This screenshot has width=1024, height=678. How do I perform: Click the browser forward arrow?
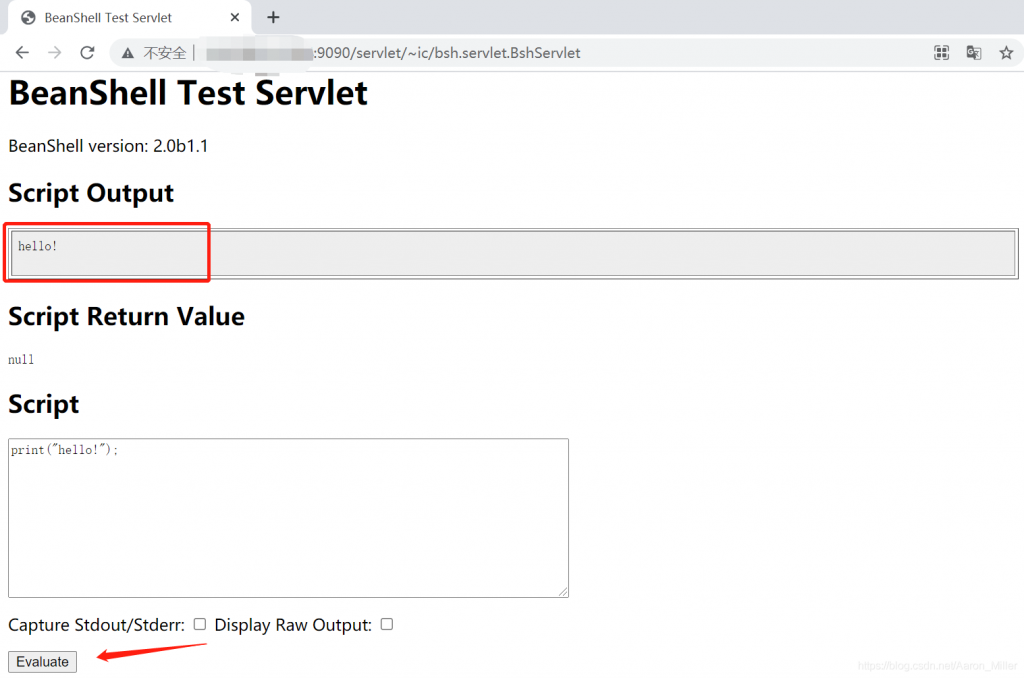pos(55,53)
